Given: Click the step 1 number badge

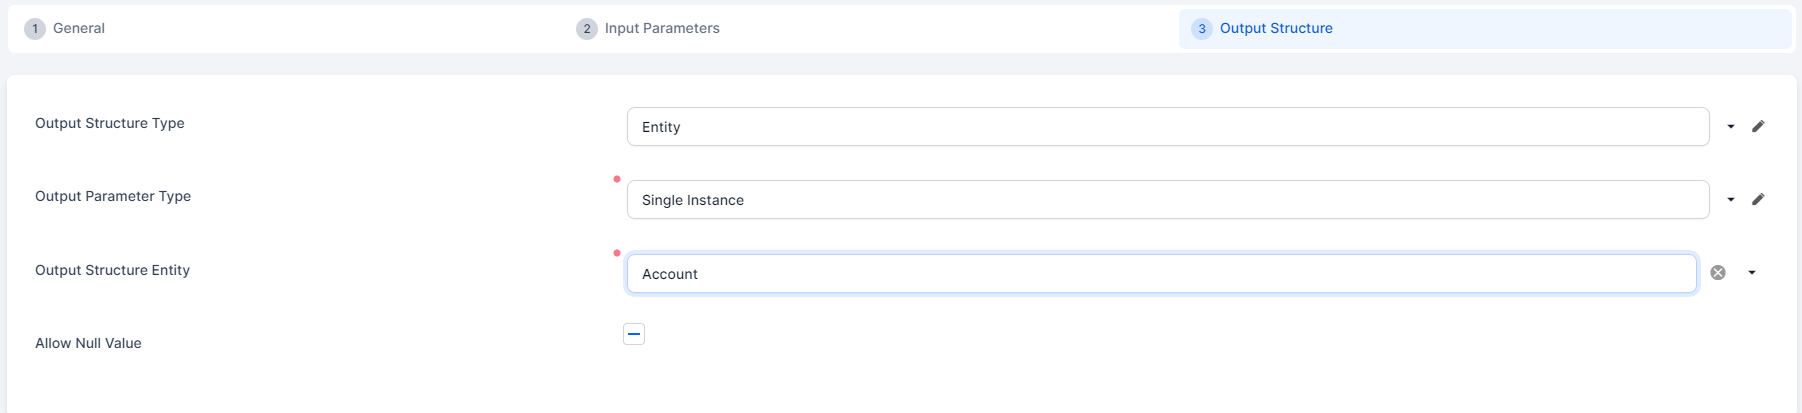Looking at the screenshot, I should tap(35, 29).
